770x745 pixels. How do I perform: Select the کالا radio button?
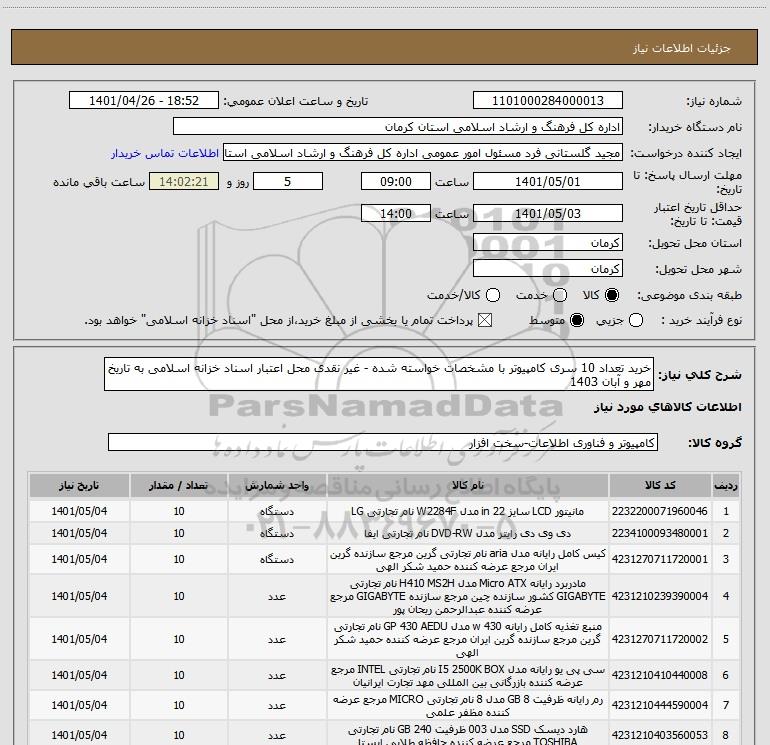(612, 295)
